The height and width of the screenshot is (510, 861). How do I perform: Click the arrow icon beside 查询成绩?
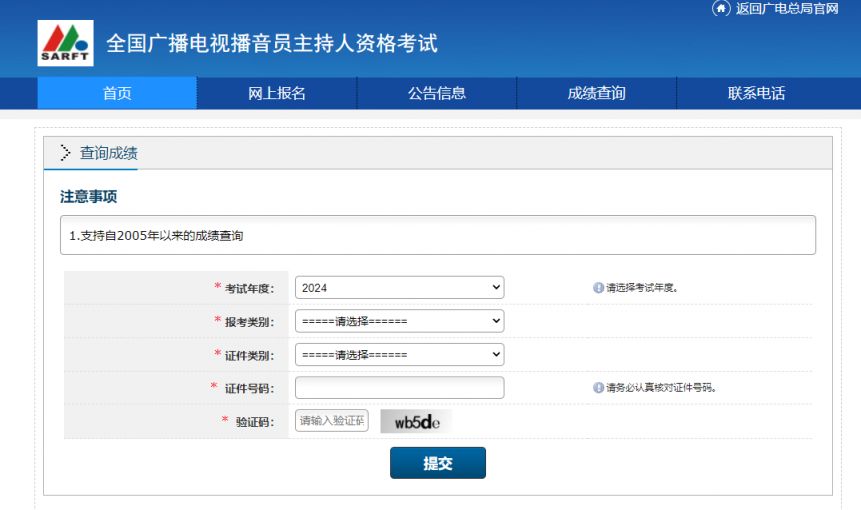click(x=65, y=153)
